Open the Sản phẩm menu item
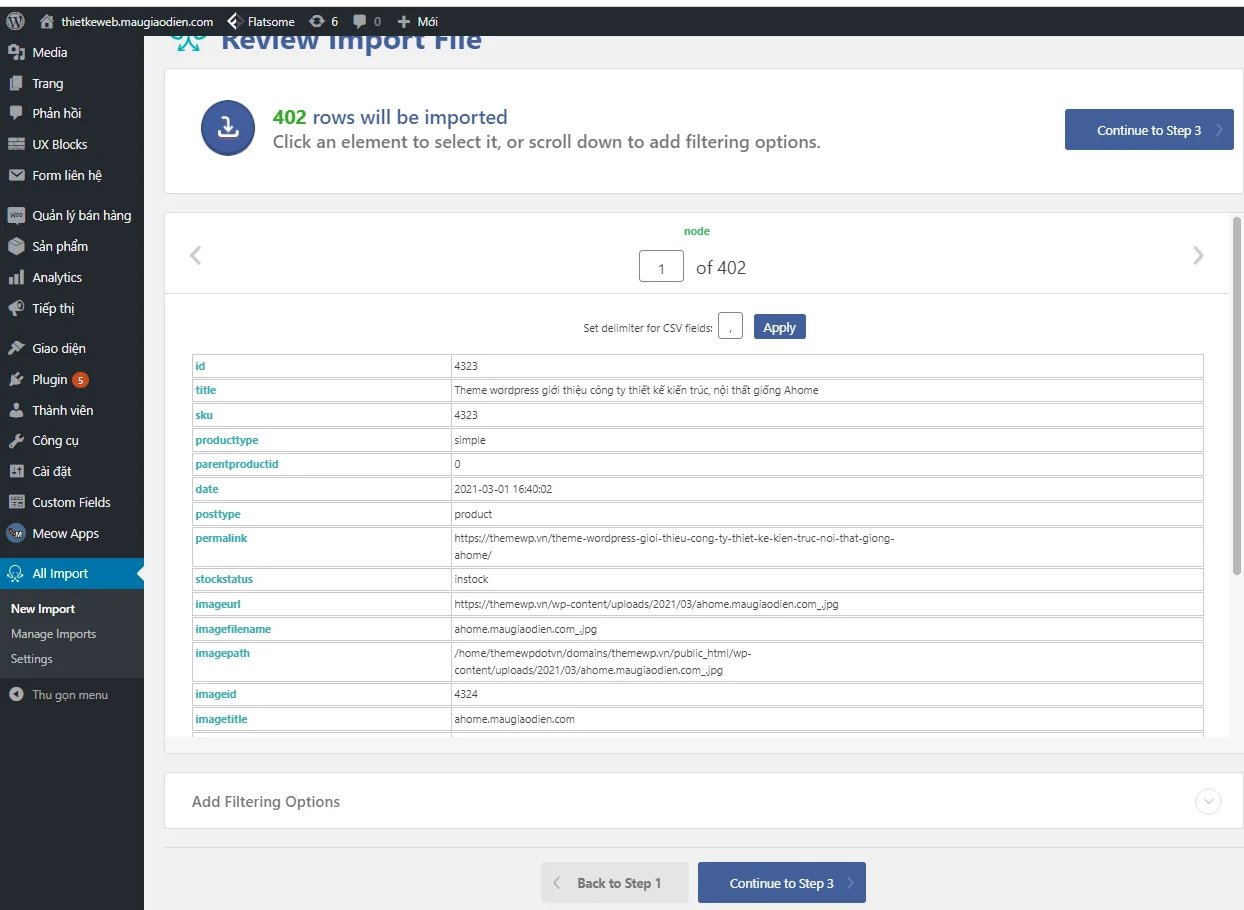1244x910 pixels. [x=60, y=246]
